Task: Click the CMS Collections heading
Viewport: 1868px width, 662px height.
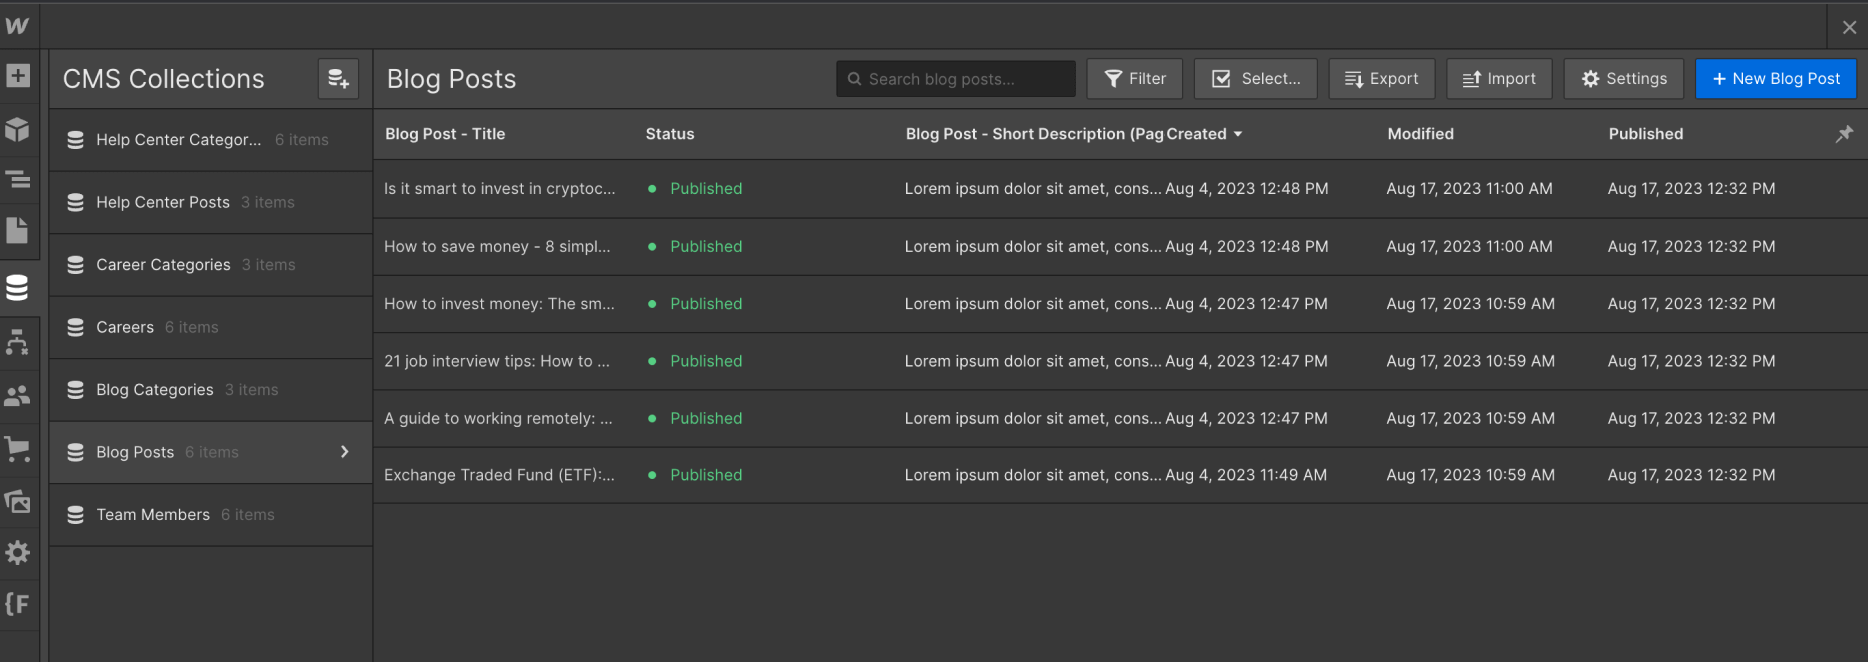Action: [164, 79]
